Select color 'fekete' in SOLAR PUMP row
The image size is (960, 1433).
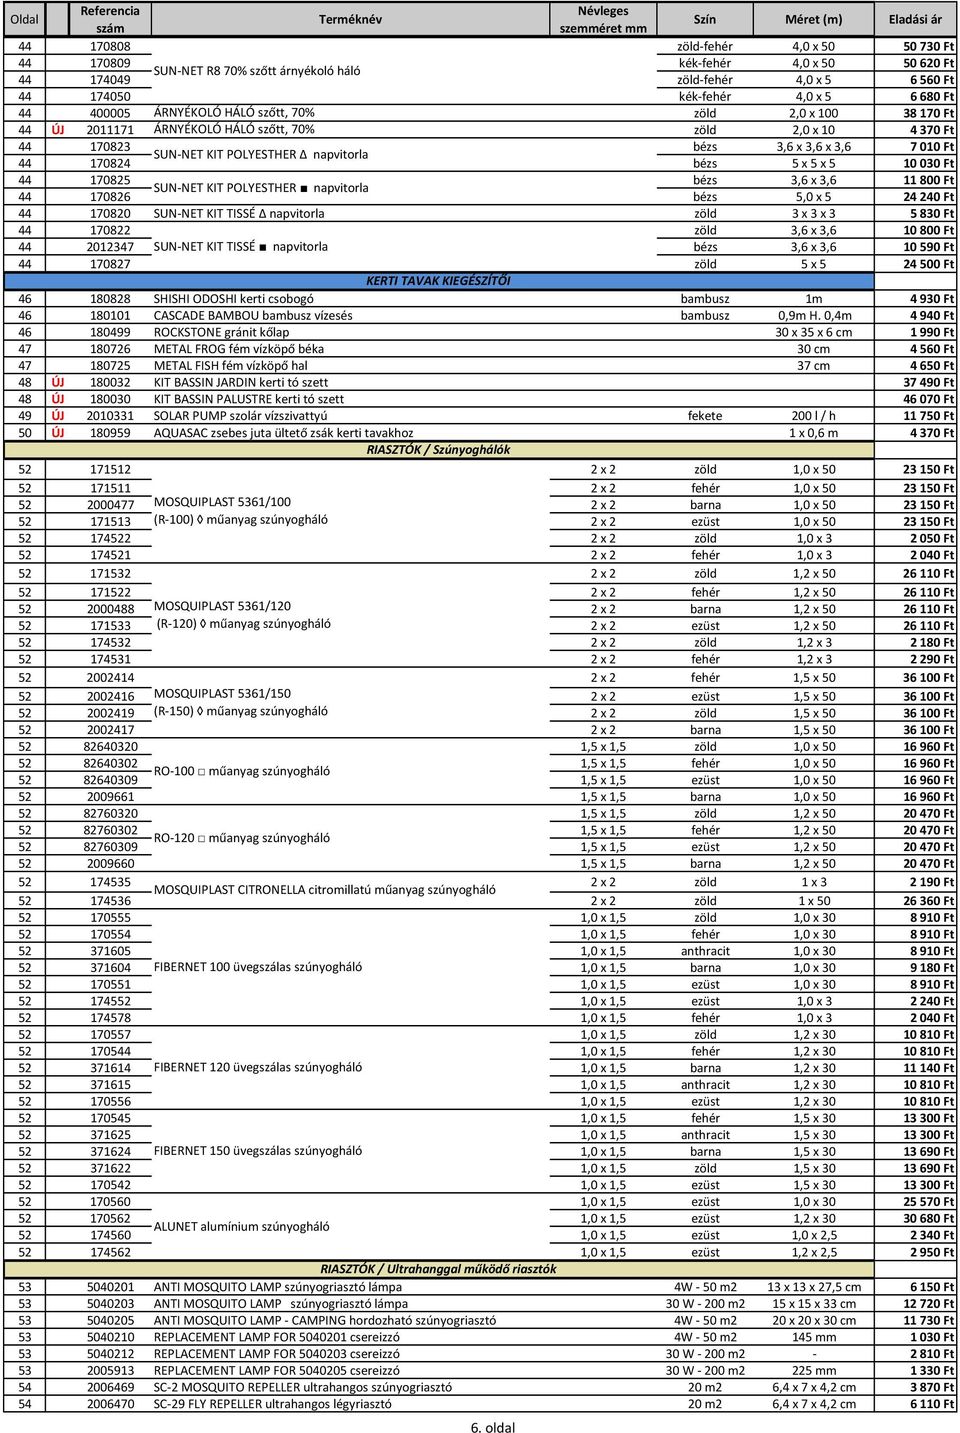pos(705,416)
